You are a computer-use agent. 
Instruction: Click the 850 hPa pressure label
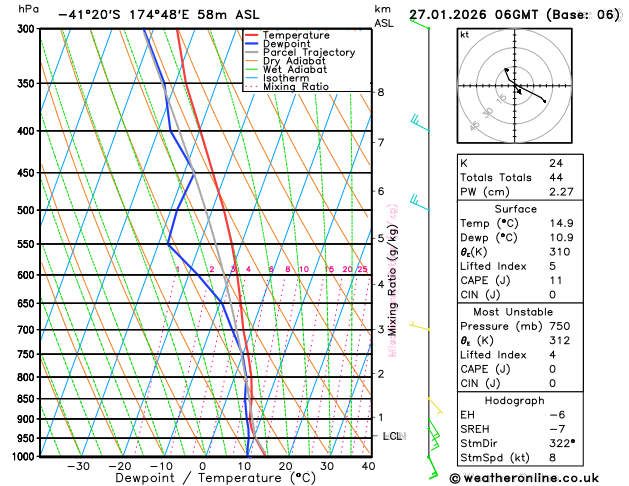(x=28, y=399)
